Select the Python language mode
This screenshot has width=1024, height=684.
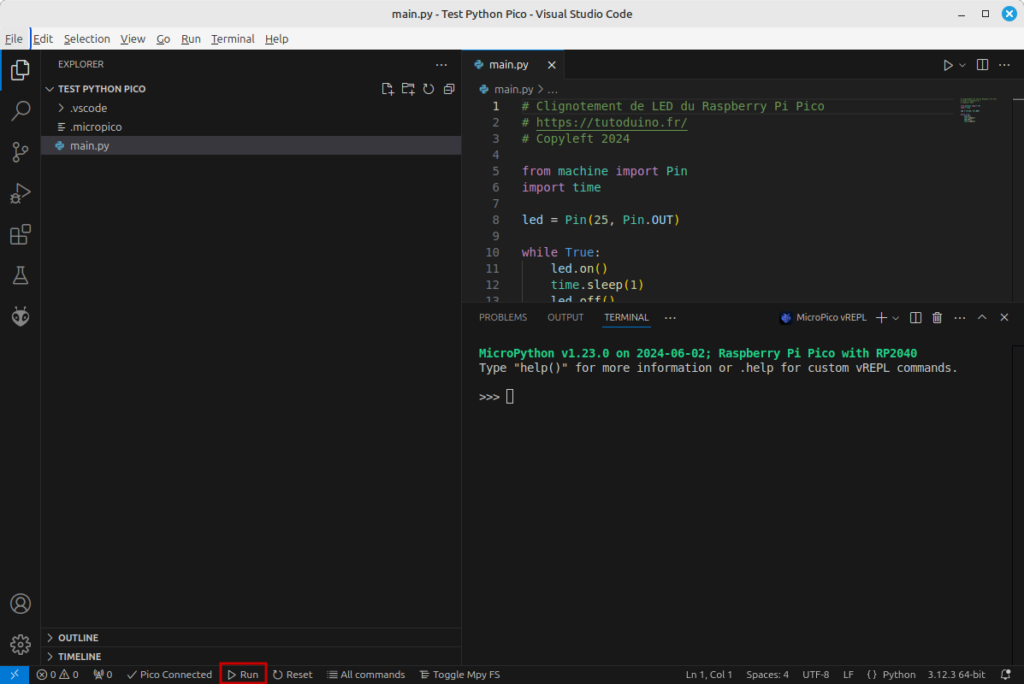click(899, 675)
